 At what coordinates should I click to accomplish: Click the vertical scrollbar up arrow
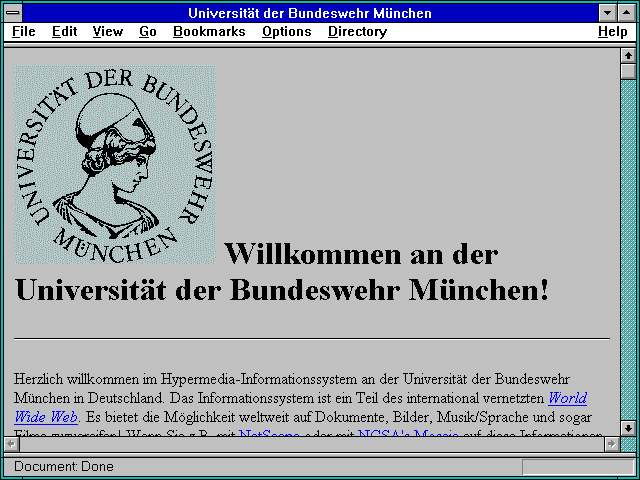(628, 56)
